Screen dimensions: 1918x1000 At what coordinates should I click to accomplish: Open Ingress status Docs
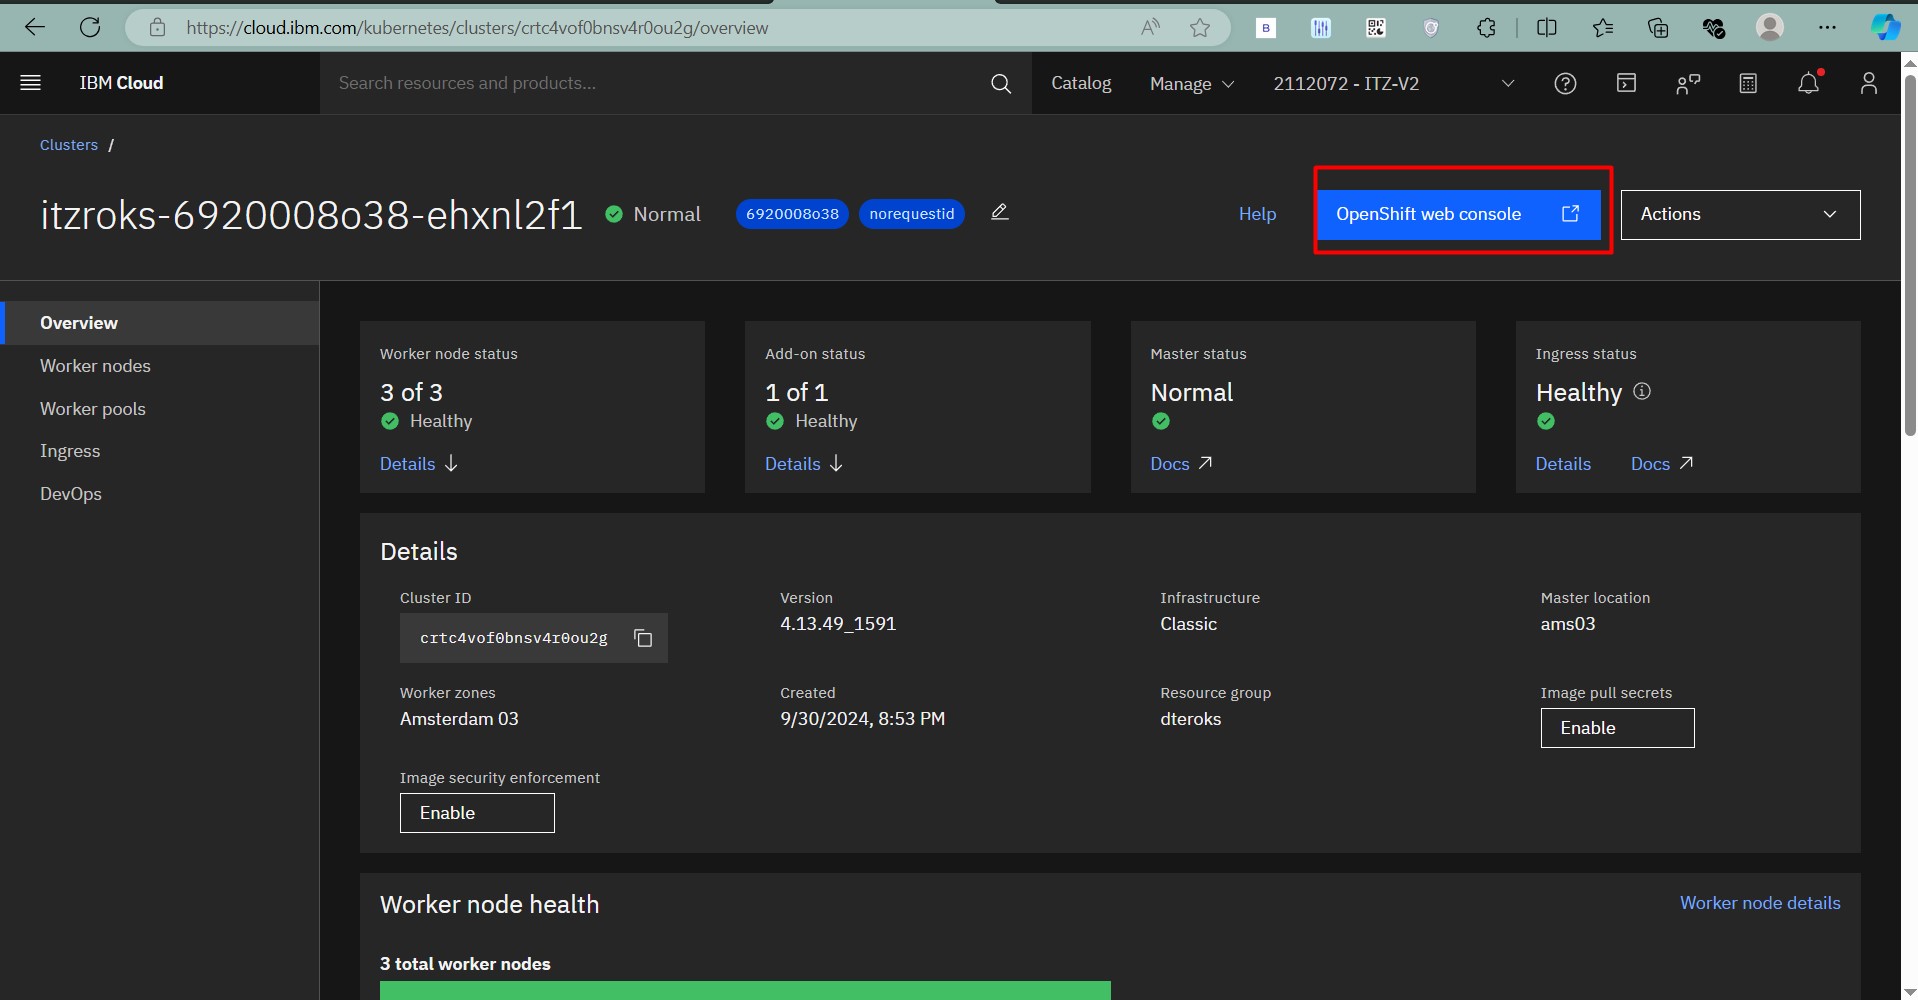click(1661, 464)
